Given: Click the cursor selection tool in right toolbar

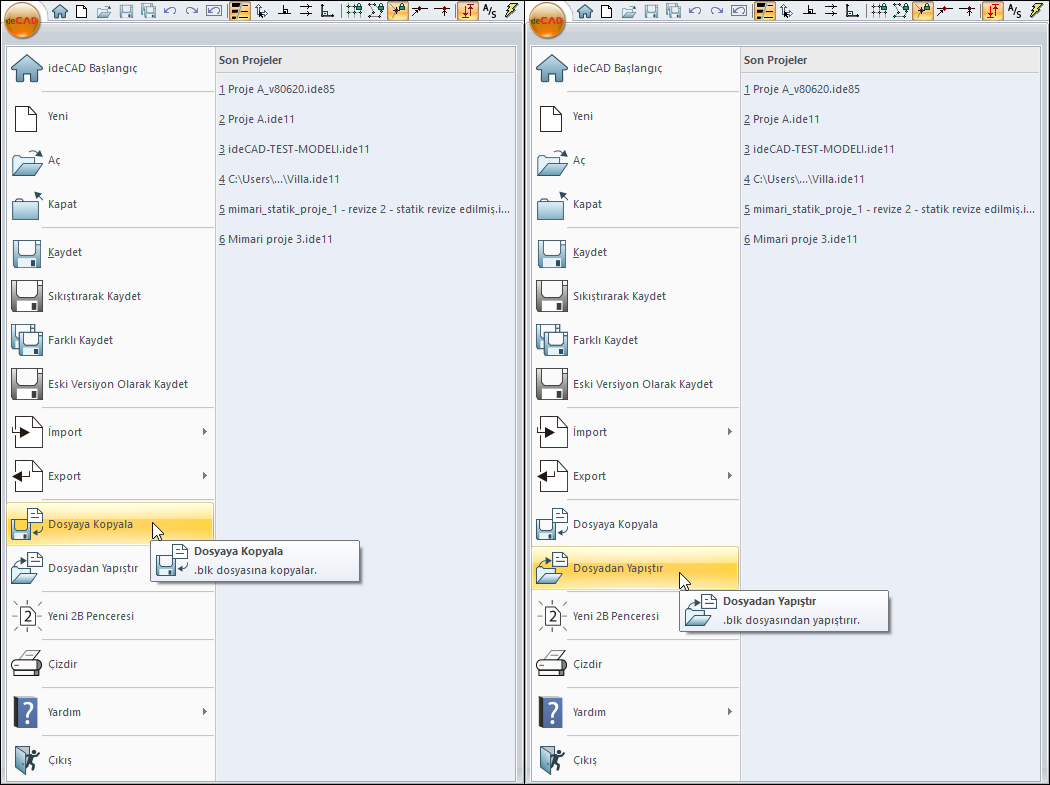Looking at the screenshot, I should click(x=787, y=11).
